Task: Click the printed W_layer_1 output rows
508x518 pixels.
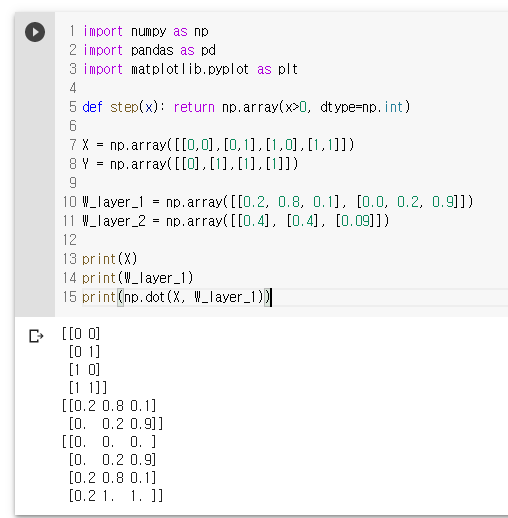Action: [x=112, y=415]
